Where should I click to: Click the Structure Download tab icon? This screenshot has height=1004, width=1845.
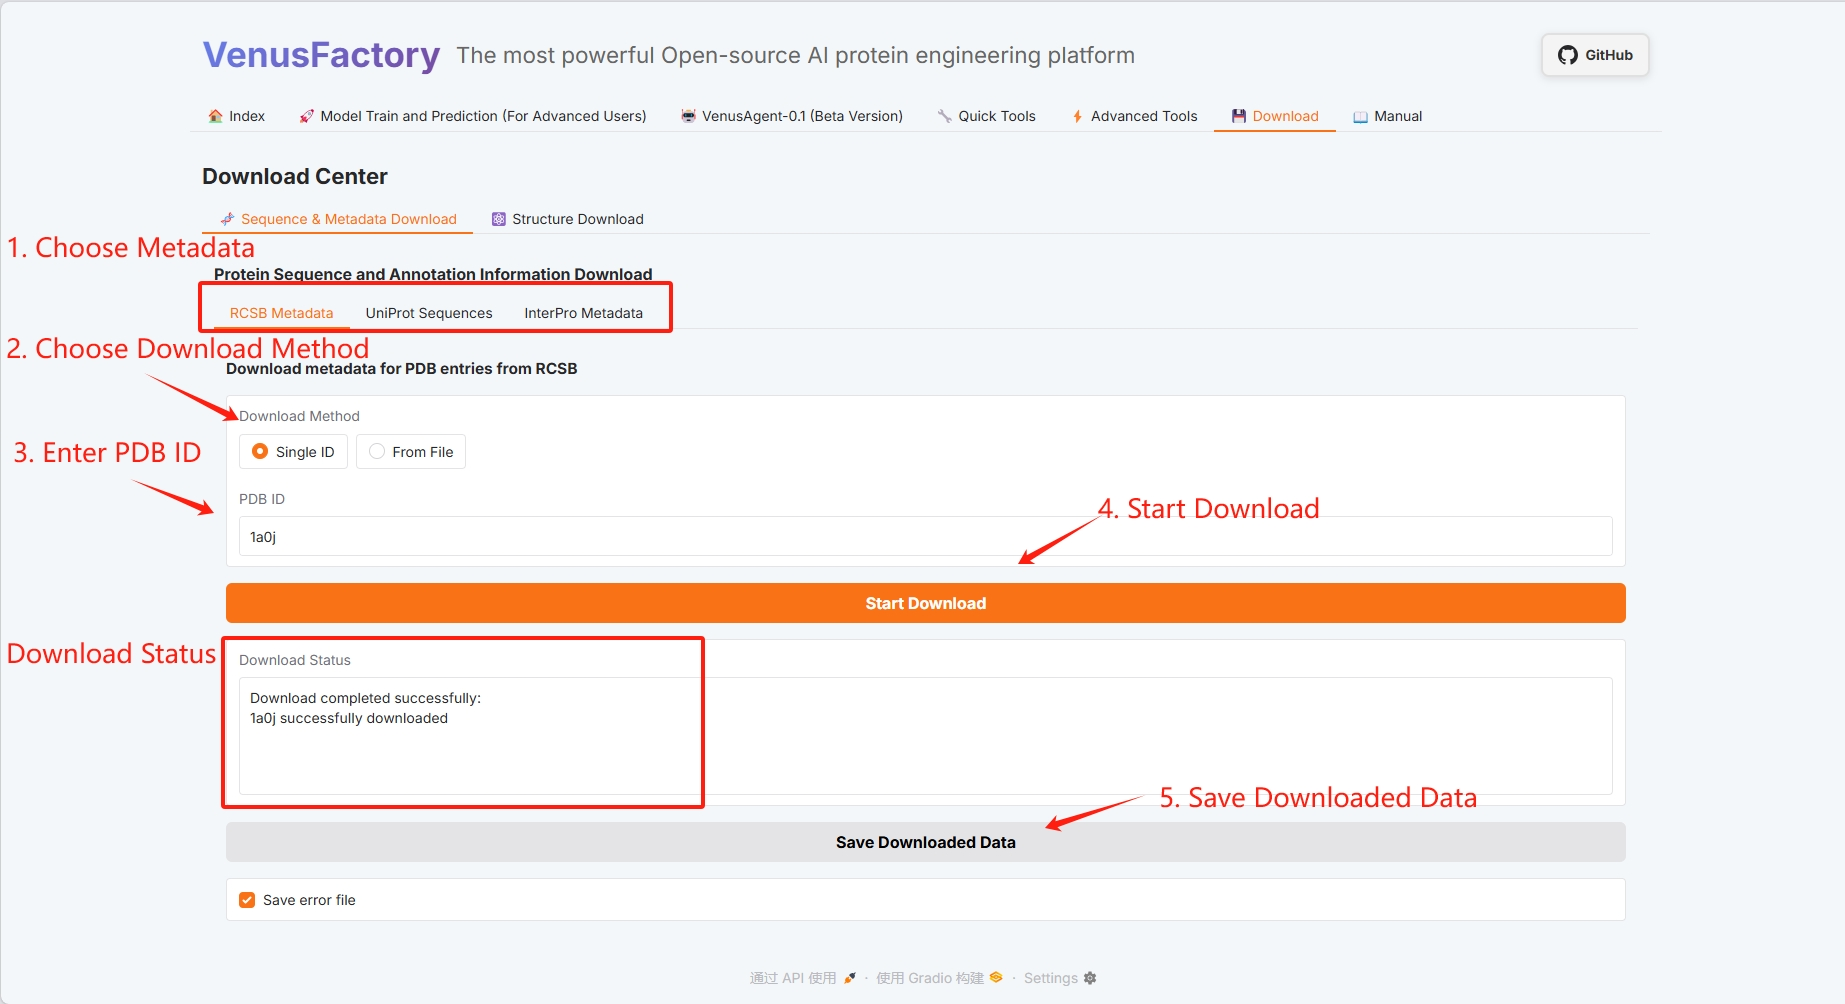(x=498, y=219)
